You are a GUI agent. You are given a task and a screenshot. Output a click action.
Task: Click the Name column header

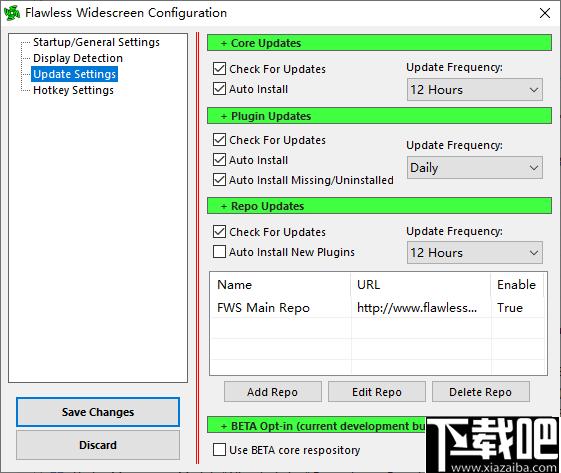(280, 284)
